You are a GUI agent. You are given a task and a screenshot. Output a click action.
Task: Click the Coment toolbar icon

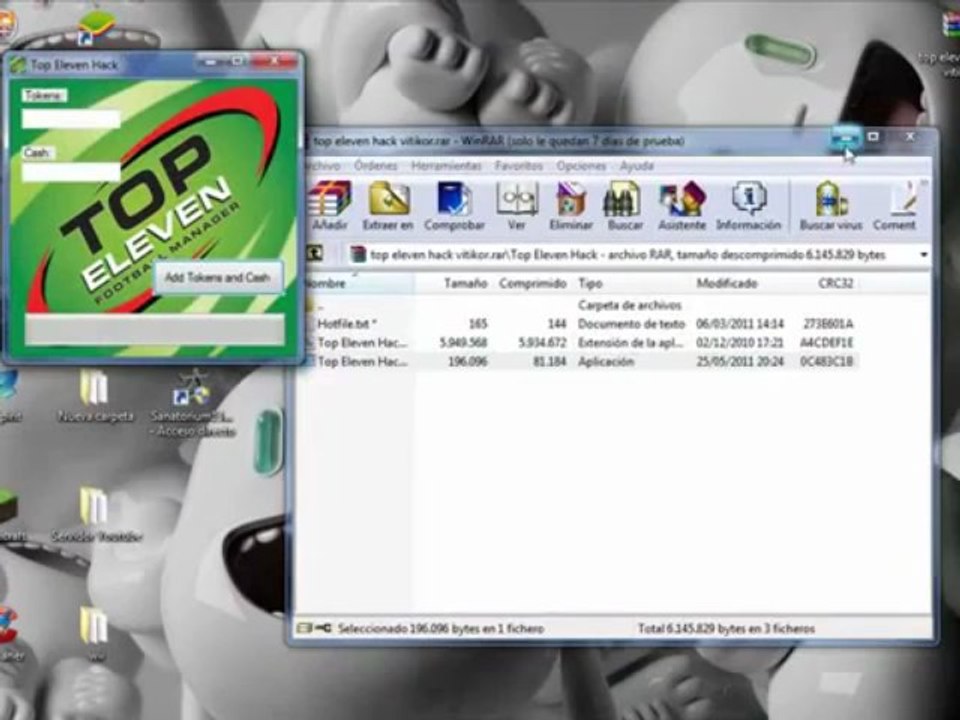click(x=895, y=206)
